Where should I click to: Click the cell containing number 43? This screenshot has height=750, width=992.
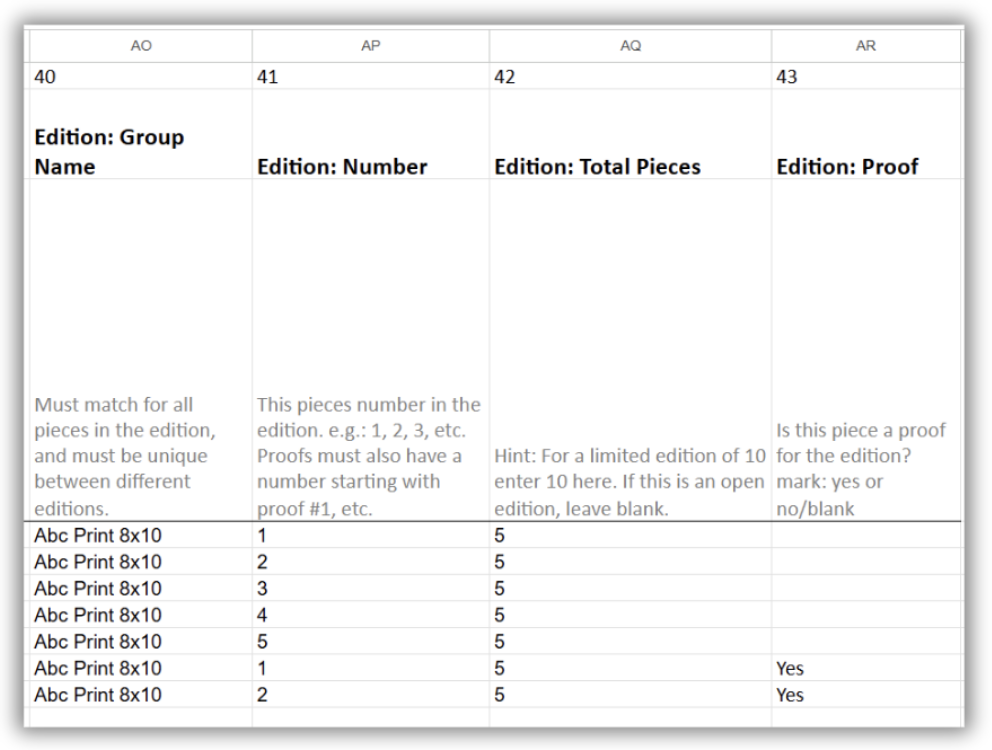[865, 77]
